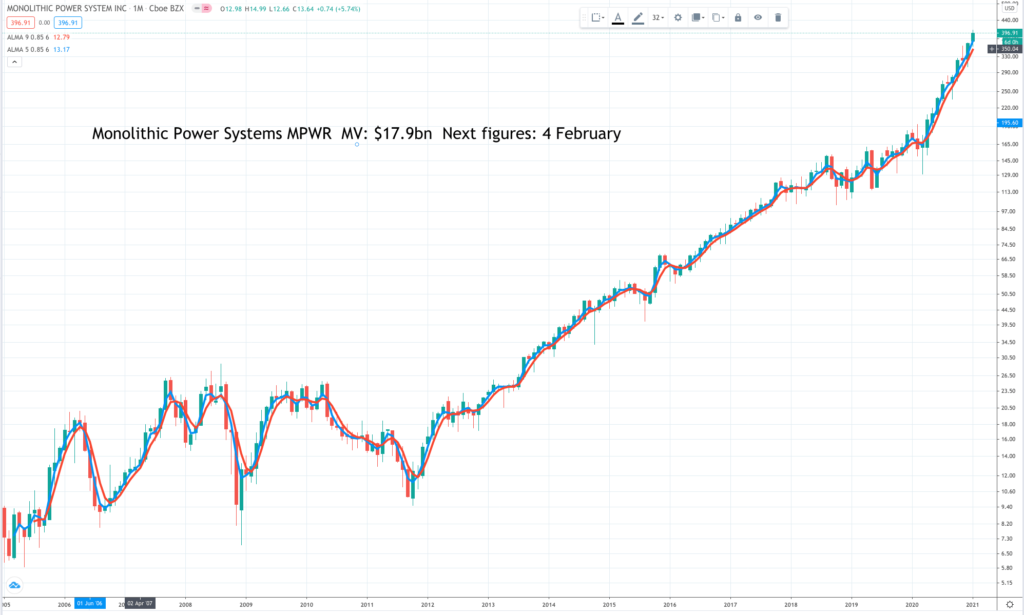Select the ALMA 5 0.85 6 indicator legend
This screenshot has height=615, width=1024.
coord(28,49)
